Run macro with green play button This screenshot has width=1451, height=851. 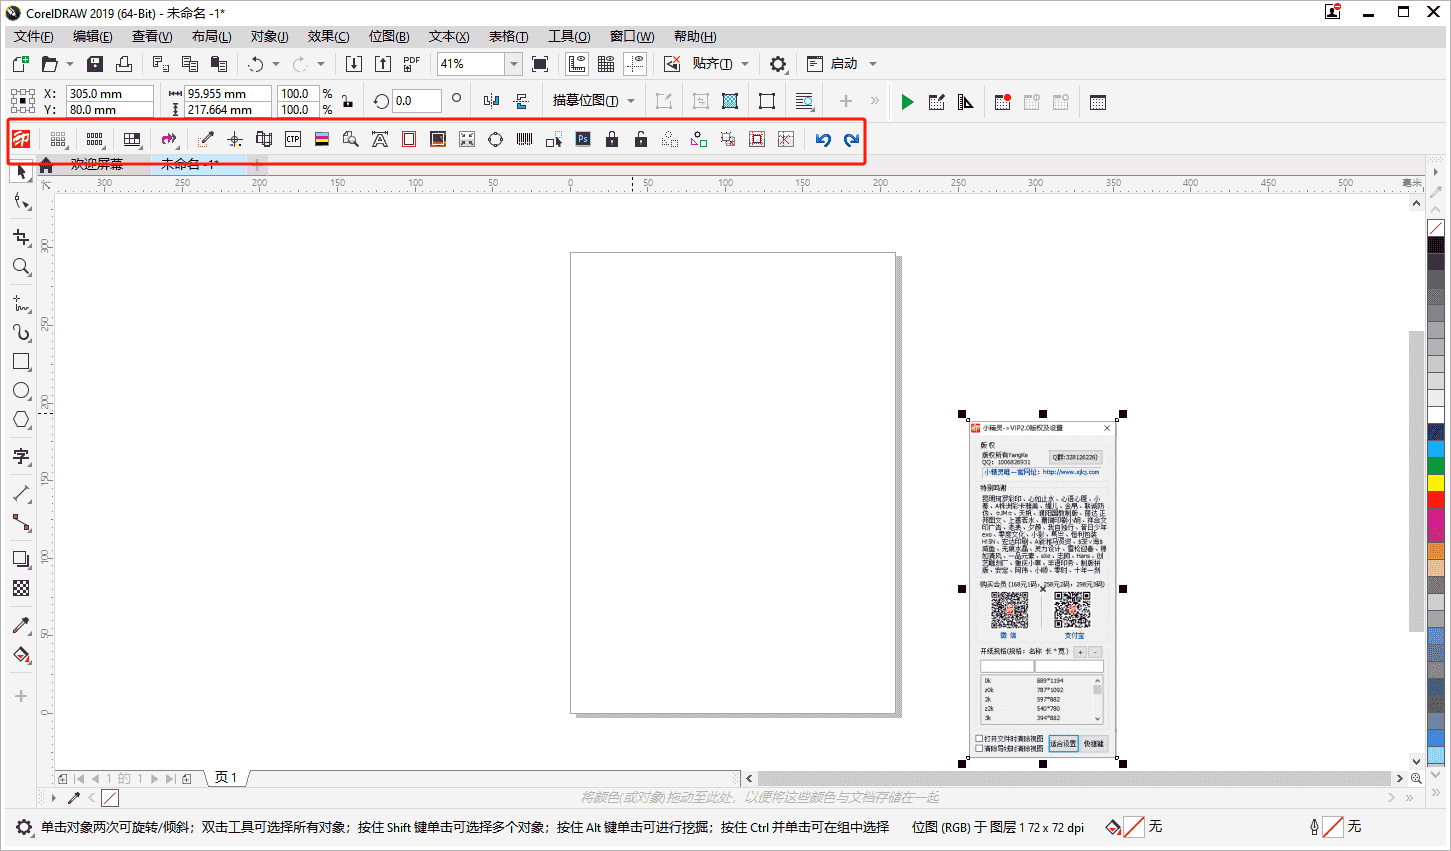[907, 102]
